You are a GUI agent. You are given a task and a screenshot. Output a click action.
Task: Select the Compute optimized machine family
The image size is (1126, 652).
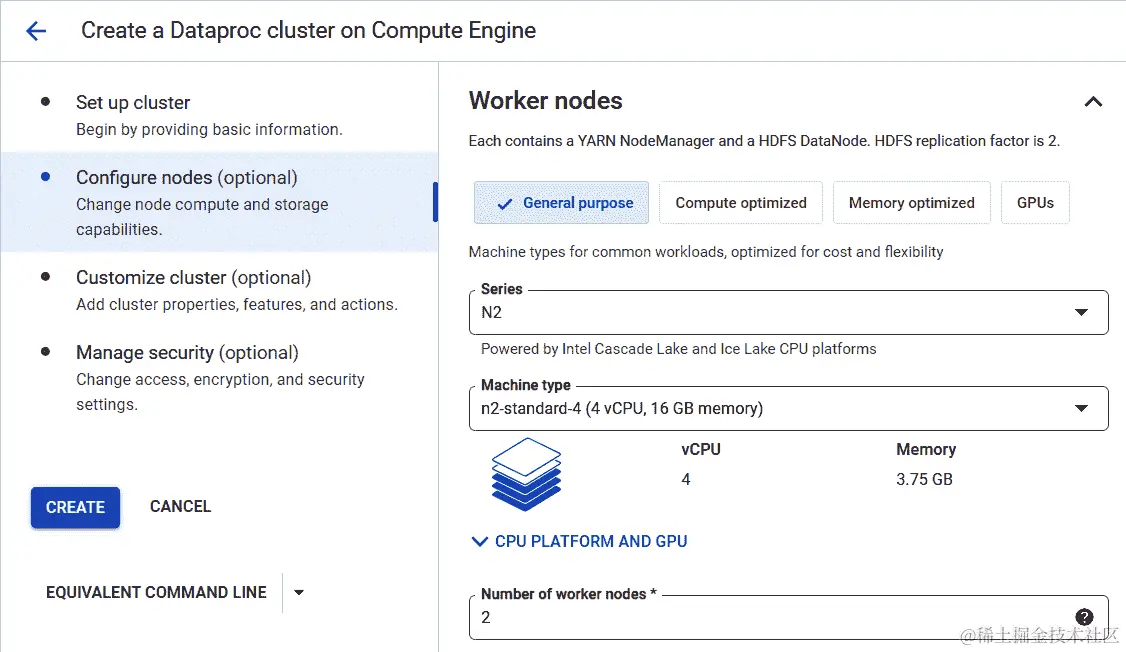coord(740,202)
